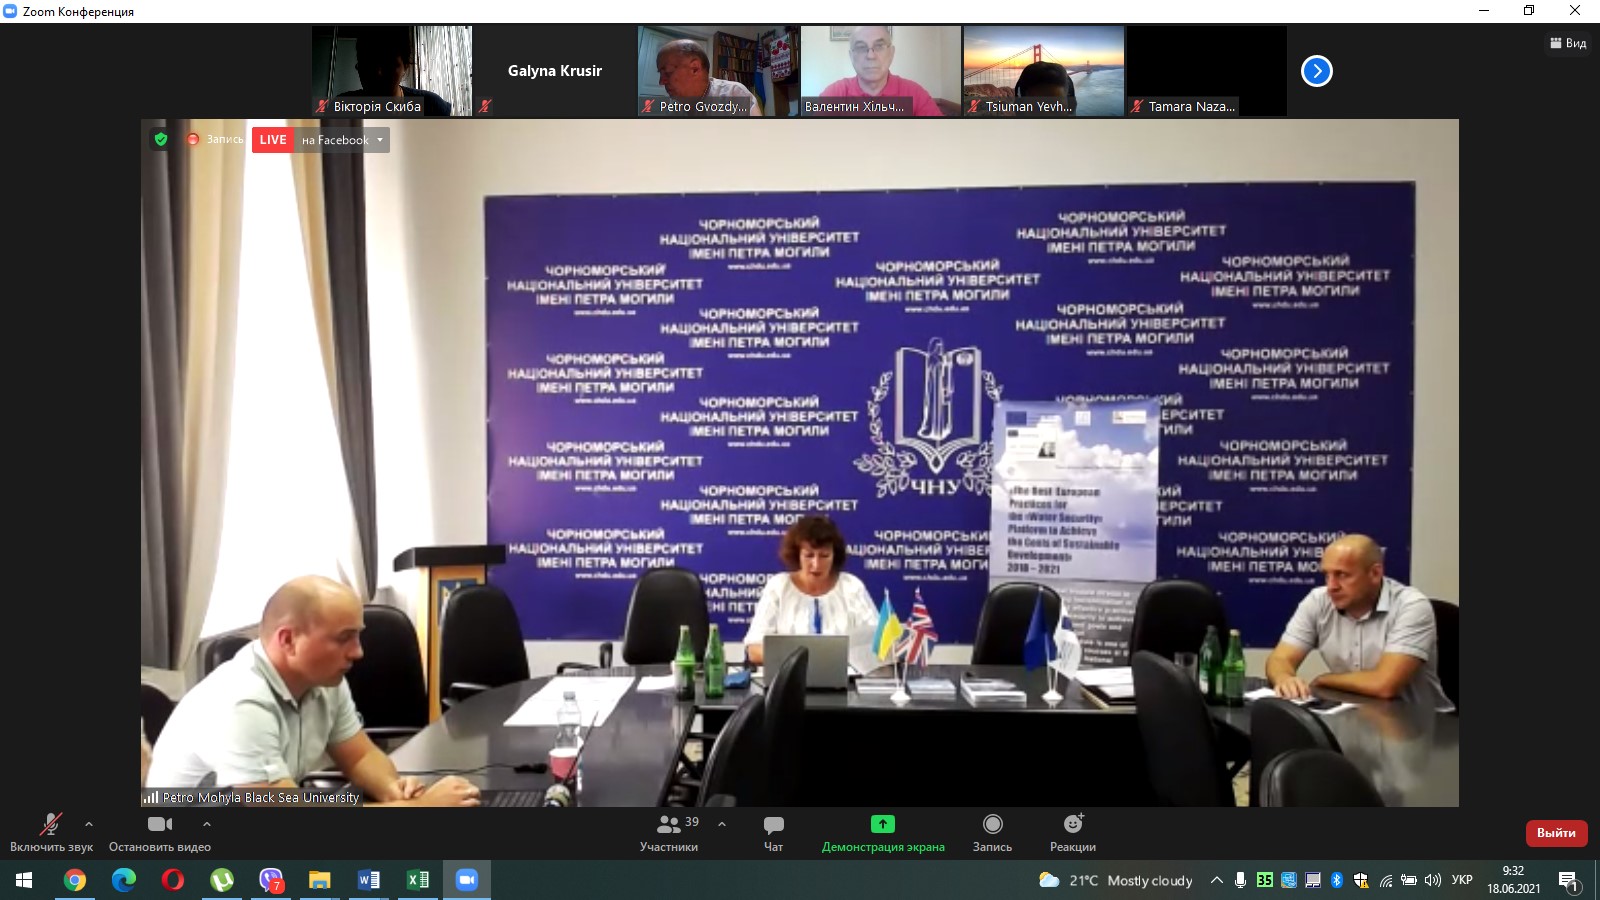Image resolution: width=1600 pixels, height=900 pixels.
Task: Open Windows notification center
Action: pyautogui.click(x=1568, y=881)
